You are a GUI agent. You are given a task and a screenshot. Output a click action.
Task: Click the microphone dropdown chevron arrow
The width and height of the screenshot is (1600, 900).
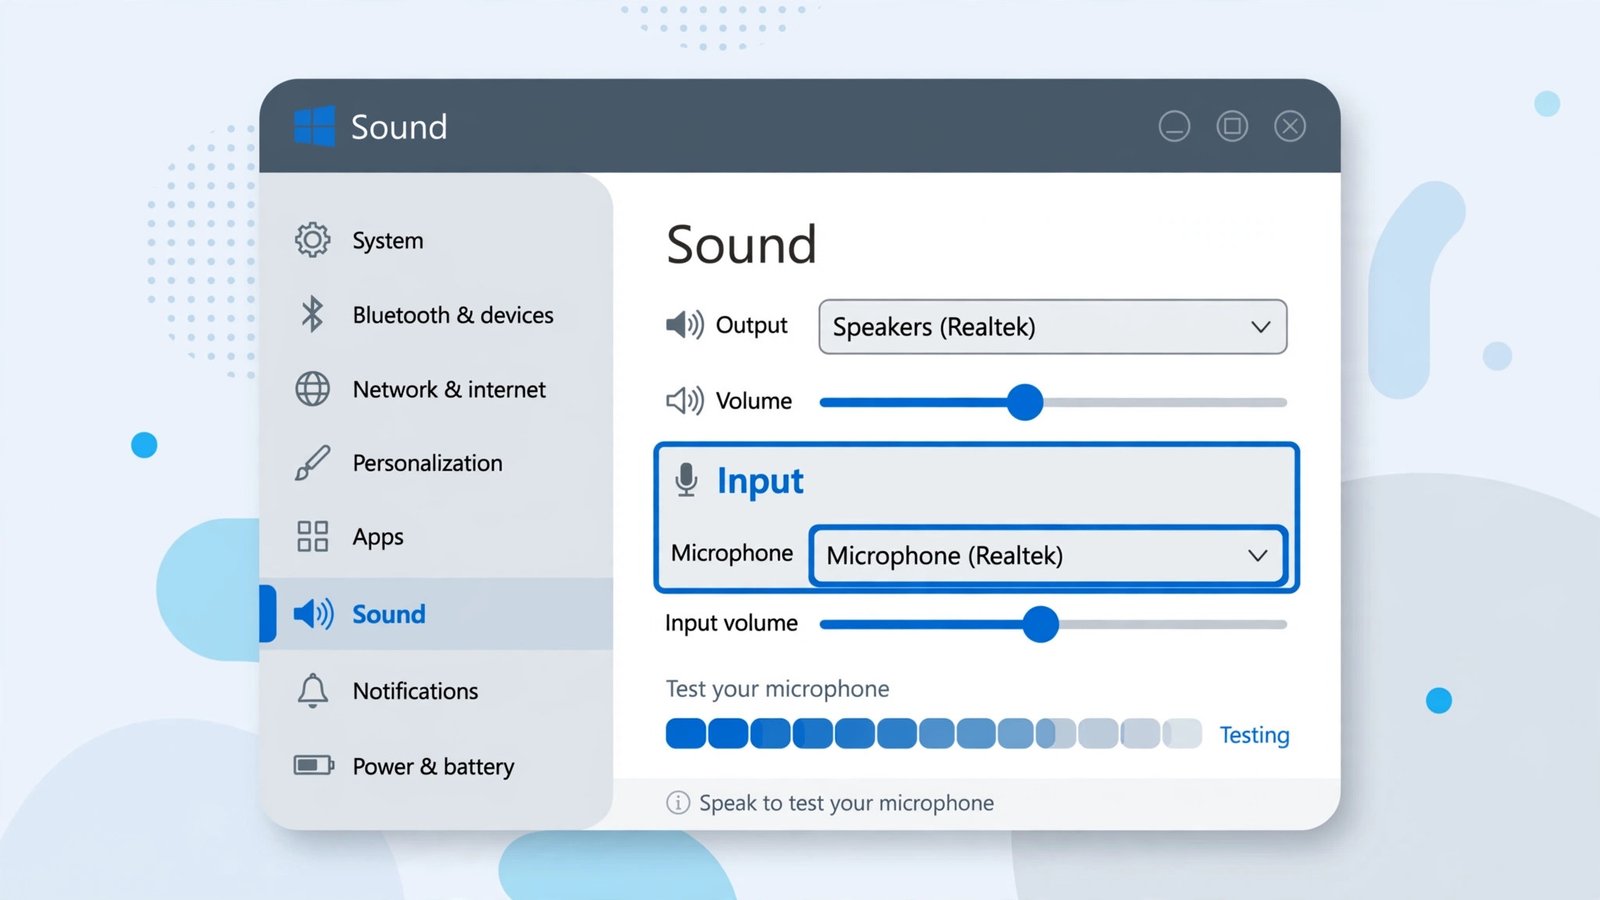[1258, 555]
